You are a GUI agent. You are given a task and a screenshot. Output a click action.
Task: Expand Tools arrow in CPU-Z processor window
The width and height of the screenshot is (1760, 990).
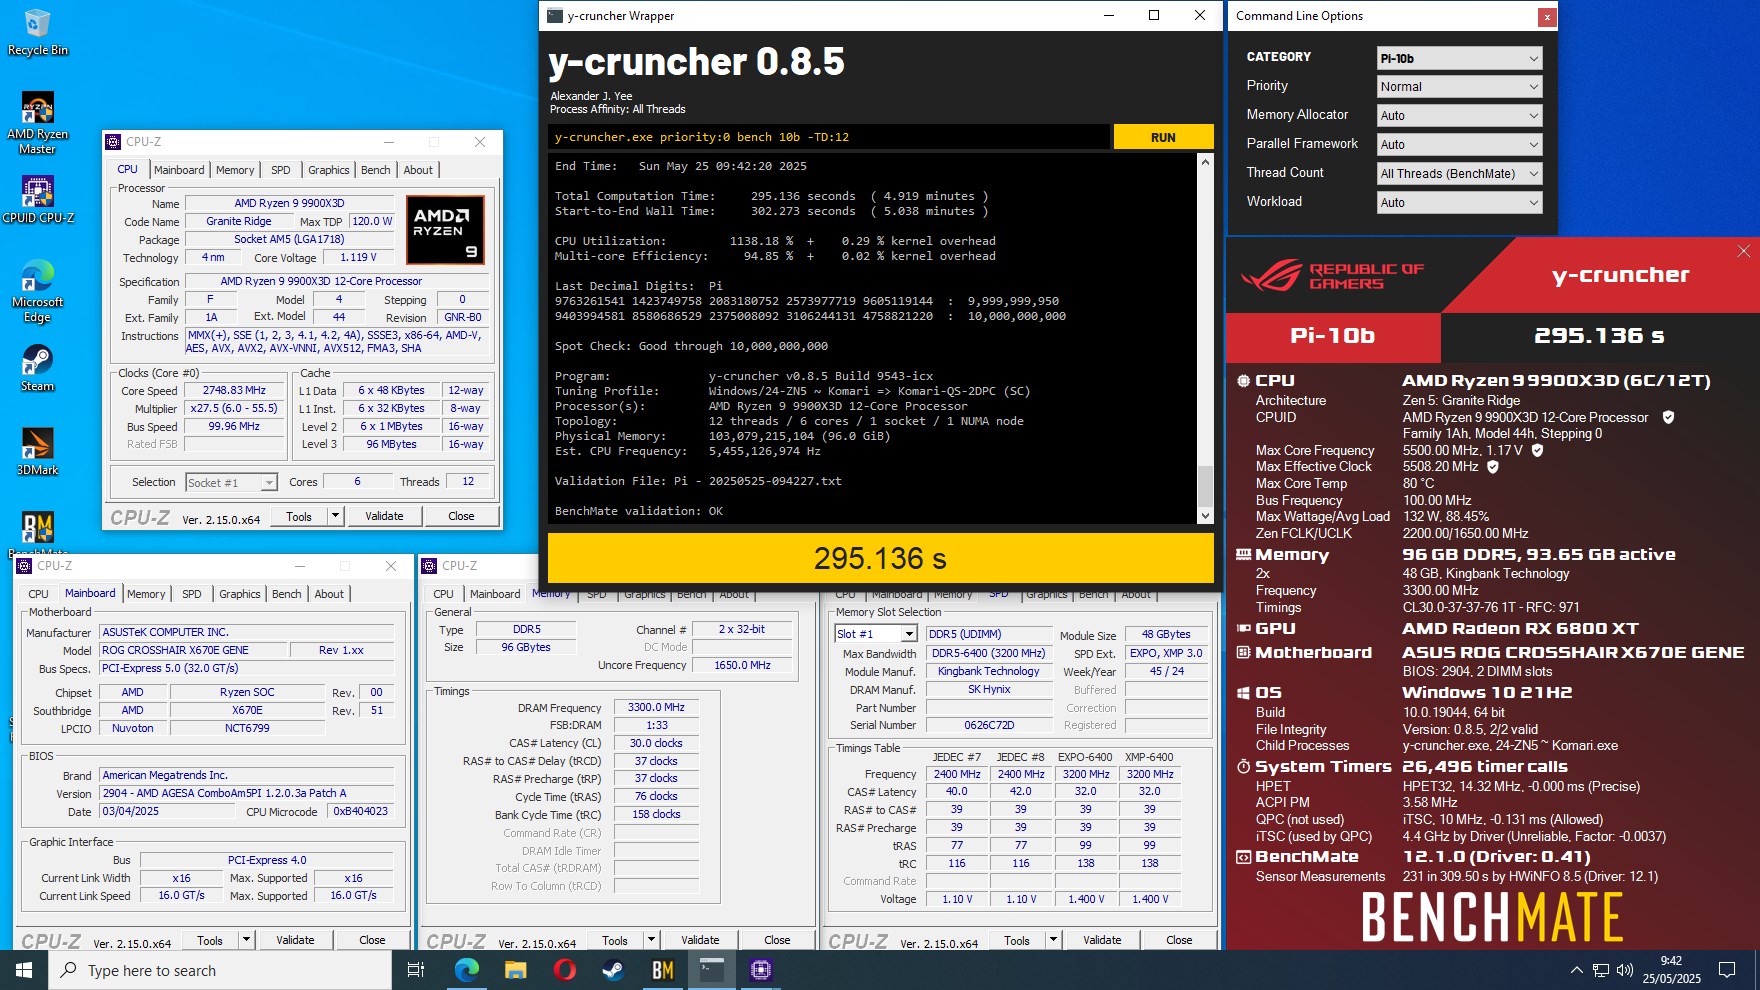336,516
